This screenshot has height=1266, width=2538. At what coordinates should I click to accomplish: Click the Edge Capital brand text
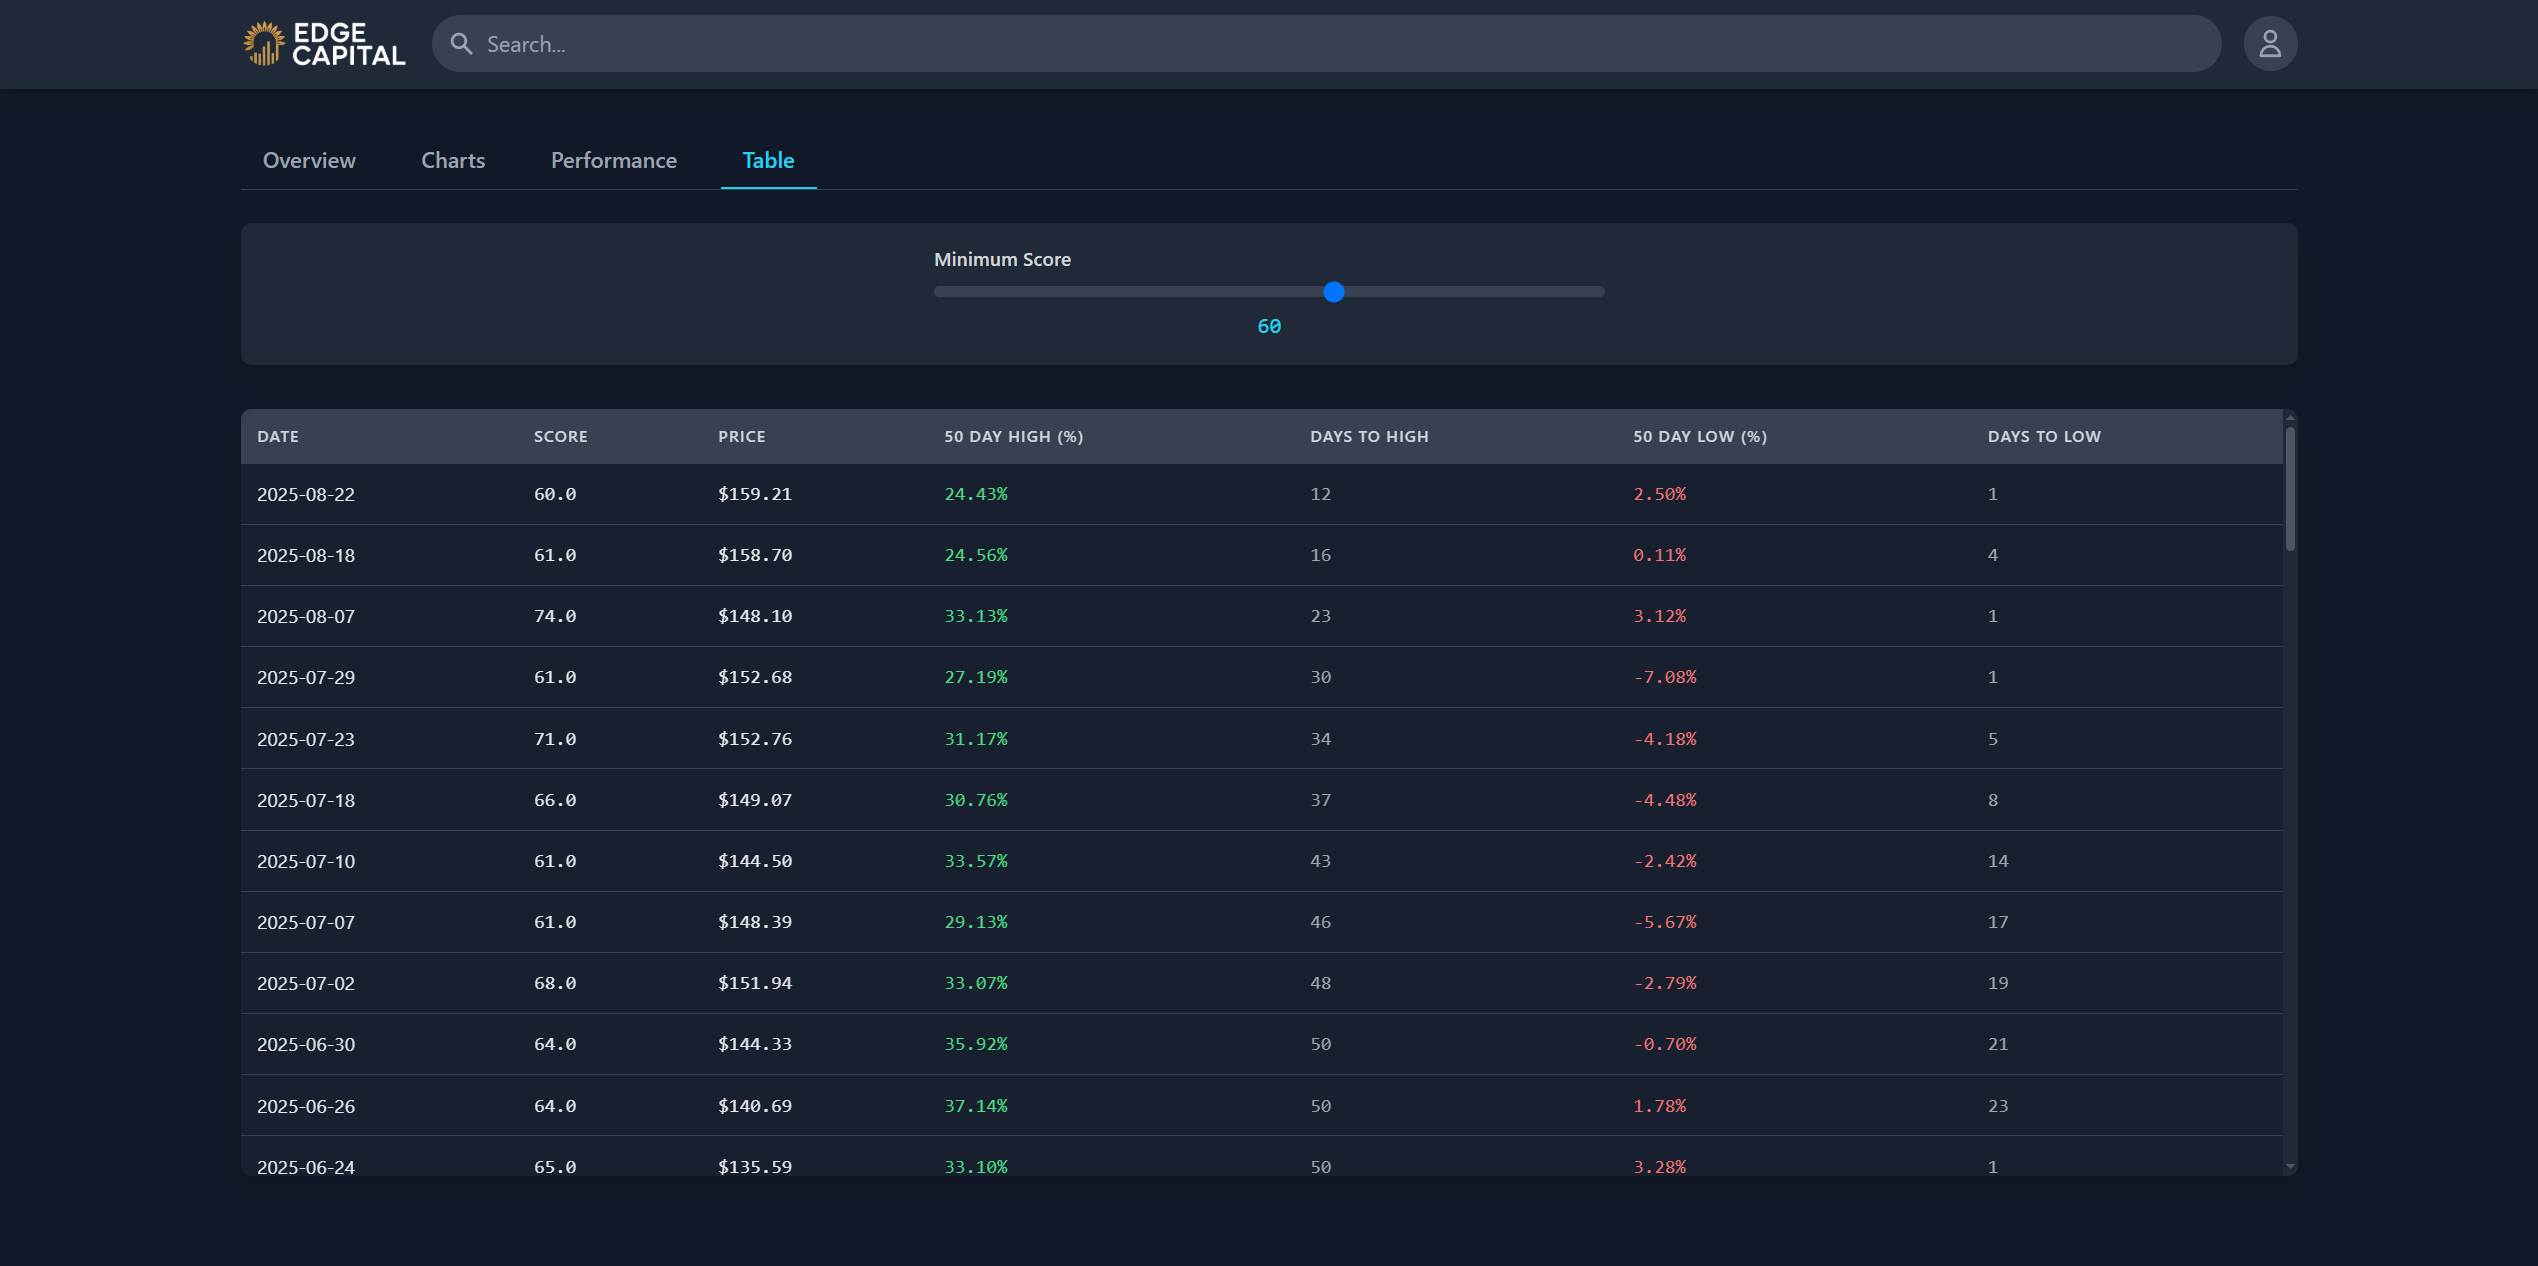coord(348,44)
